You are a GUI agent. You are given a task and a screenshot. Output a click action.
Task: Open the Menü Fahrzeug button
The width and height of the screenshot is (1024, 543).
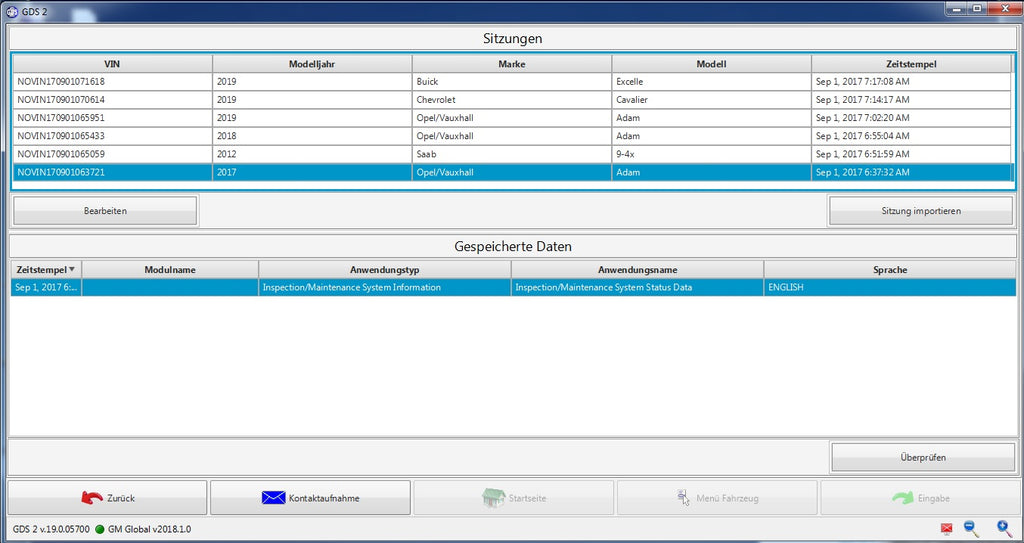click(x=717, y=498)
